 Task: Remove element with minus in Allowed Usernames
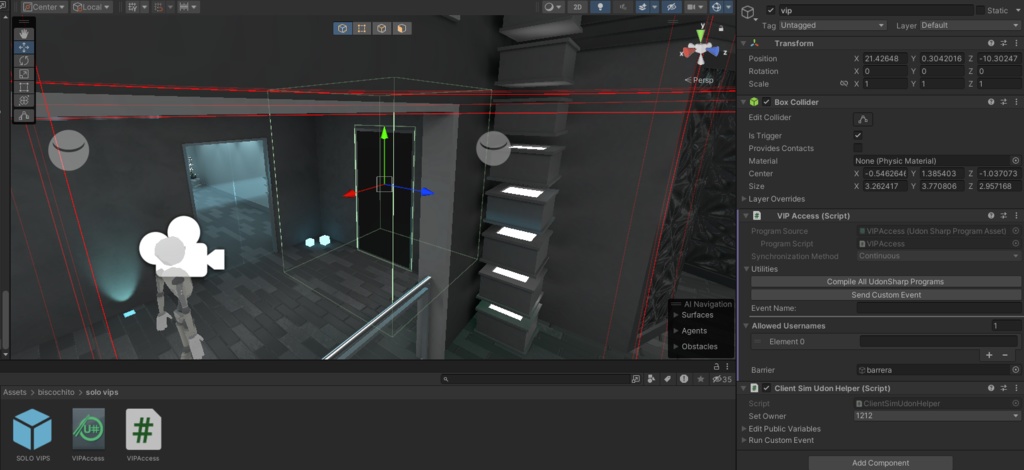click(x=1004, y=355)
